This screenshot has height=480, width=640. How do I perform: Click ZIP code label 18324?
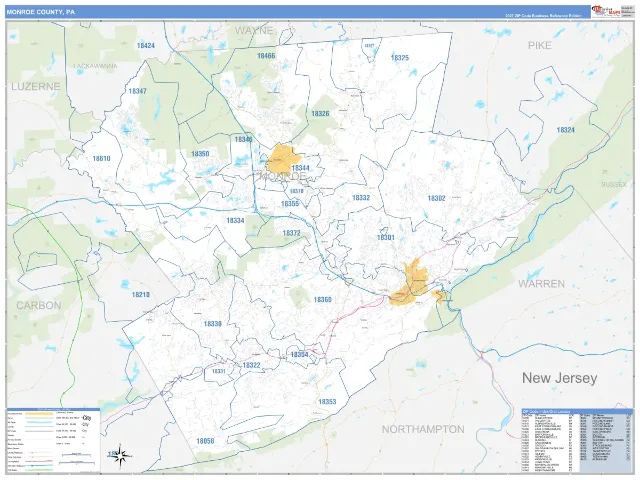coord(566,130)
